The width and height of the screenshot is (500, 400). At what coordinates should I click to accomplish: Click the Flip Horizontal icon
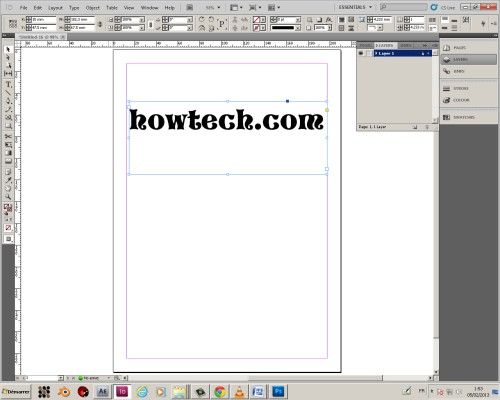point(202,28)
